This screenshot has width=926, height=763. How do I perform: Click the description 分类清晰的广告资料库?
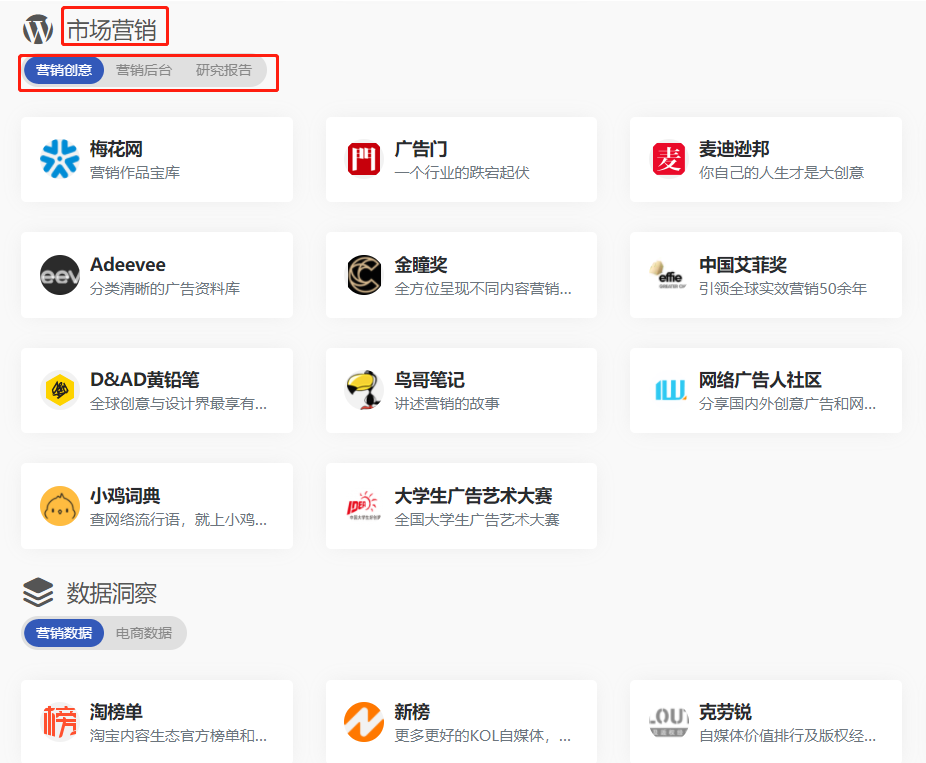pyautogui.click(x=165, y=288)
